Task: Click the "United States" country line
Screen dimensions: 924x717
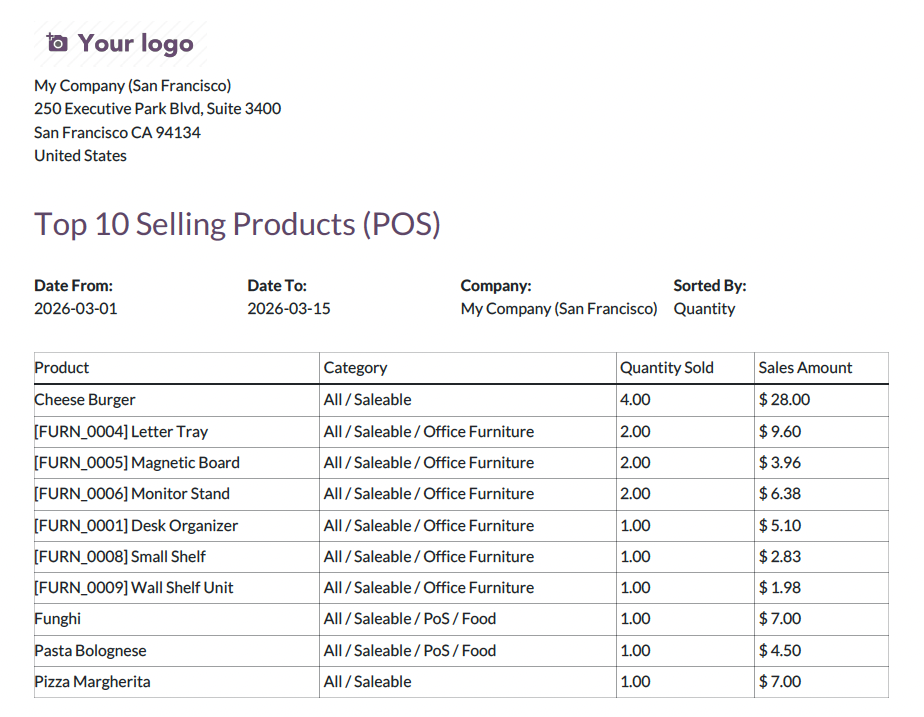Action: (x=80, y=156)
